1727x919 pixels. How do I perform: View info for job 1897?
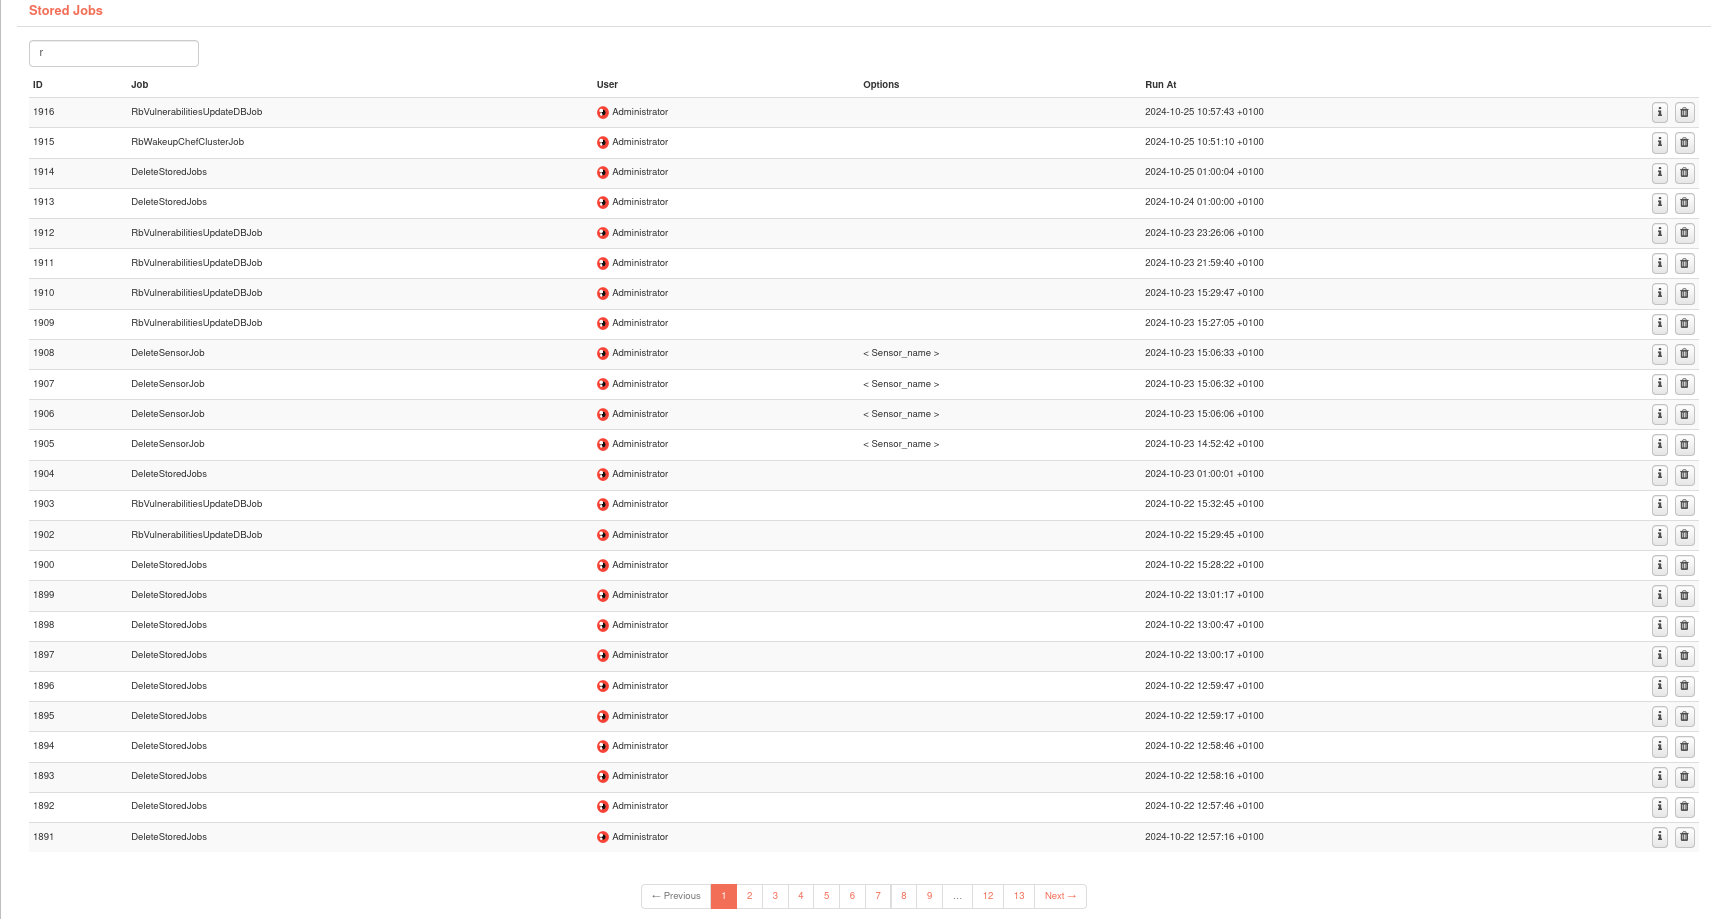pyautogui.click(x=1660, y=655)
